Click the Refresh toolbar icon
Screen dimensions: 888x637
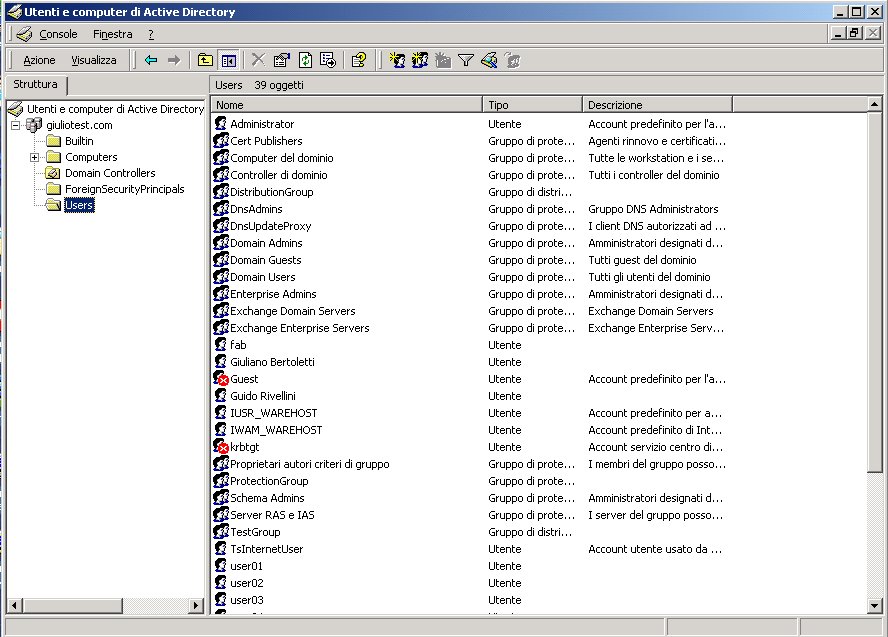pos(305,60)
